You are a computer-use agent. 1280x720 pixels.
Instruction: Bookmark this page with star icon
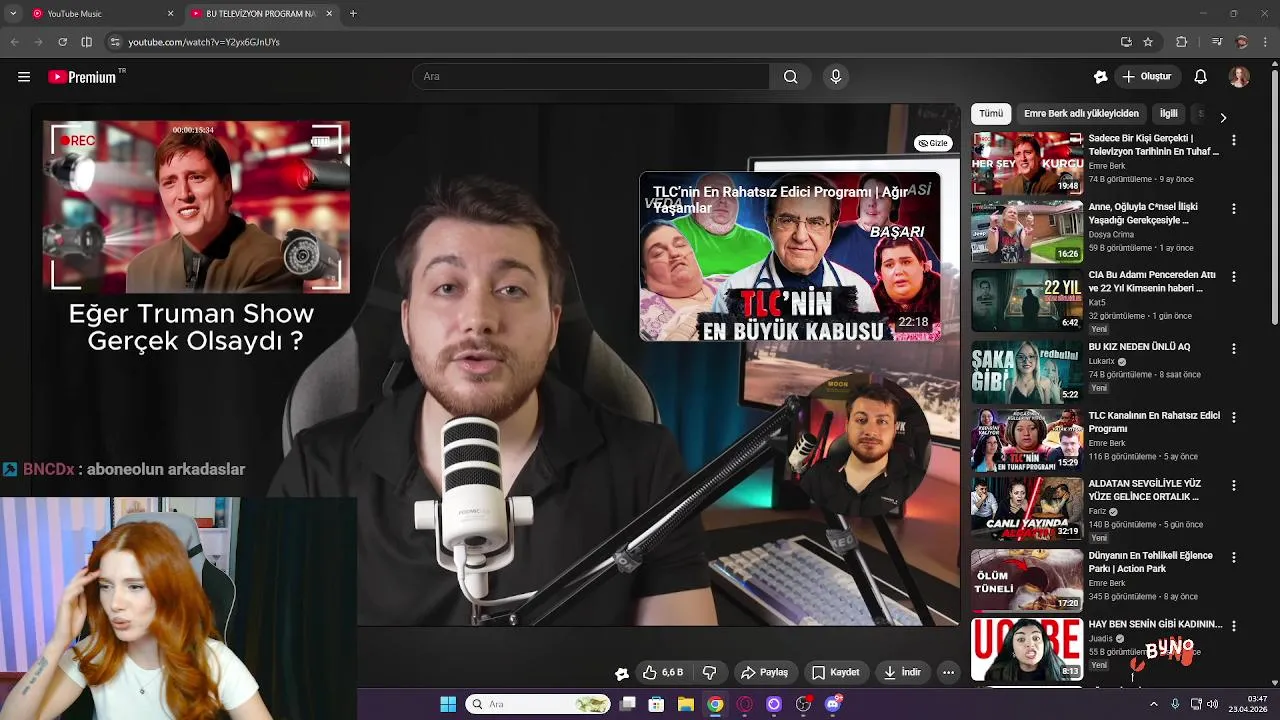[1148, 42]
